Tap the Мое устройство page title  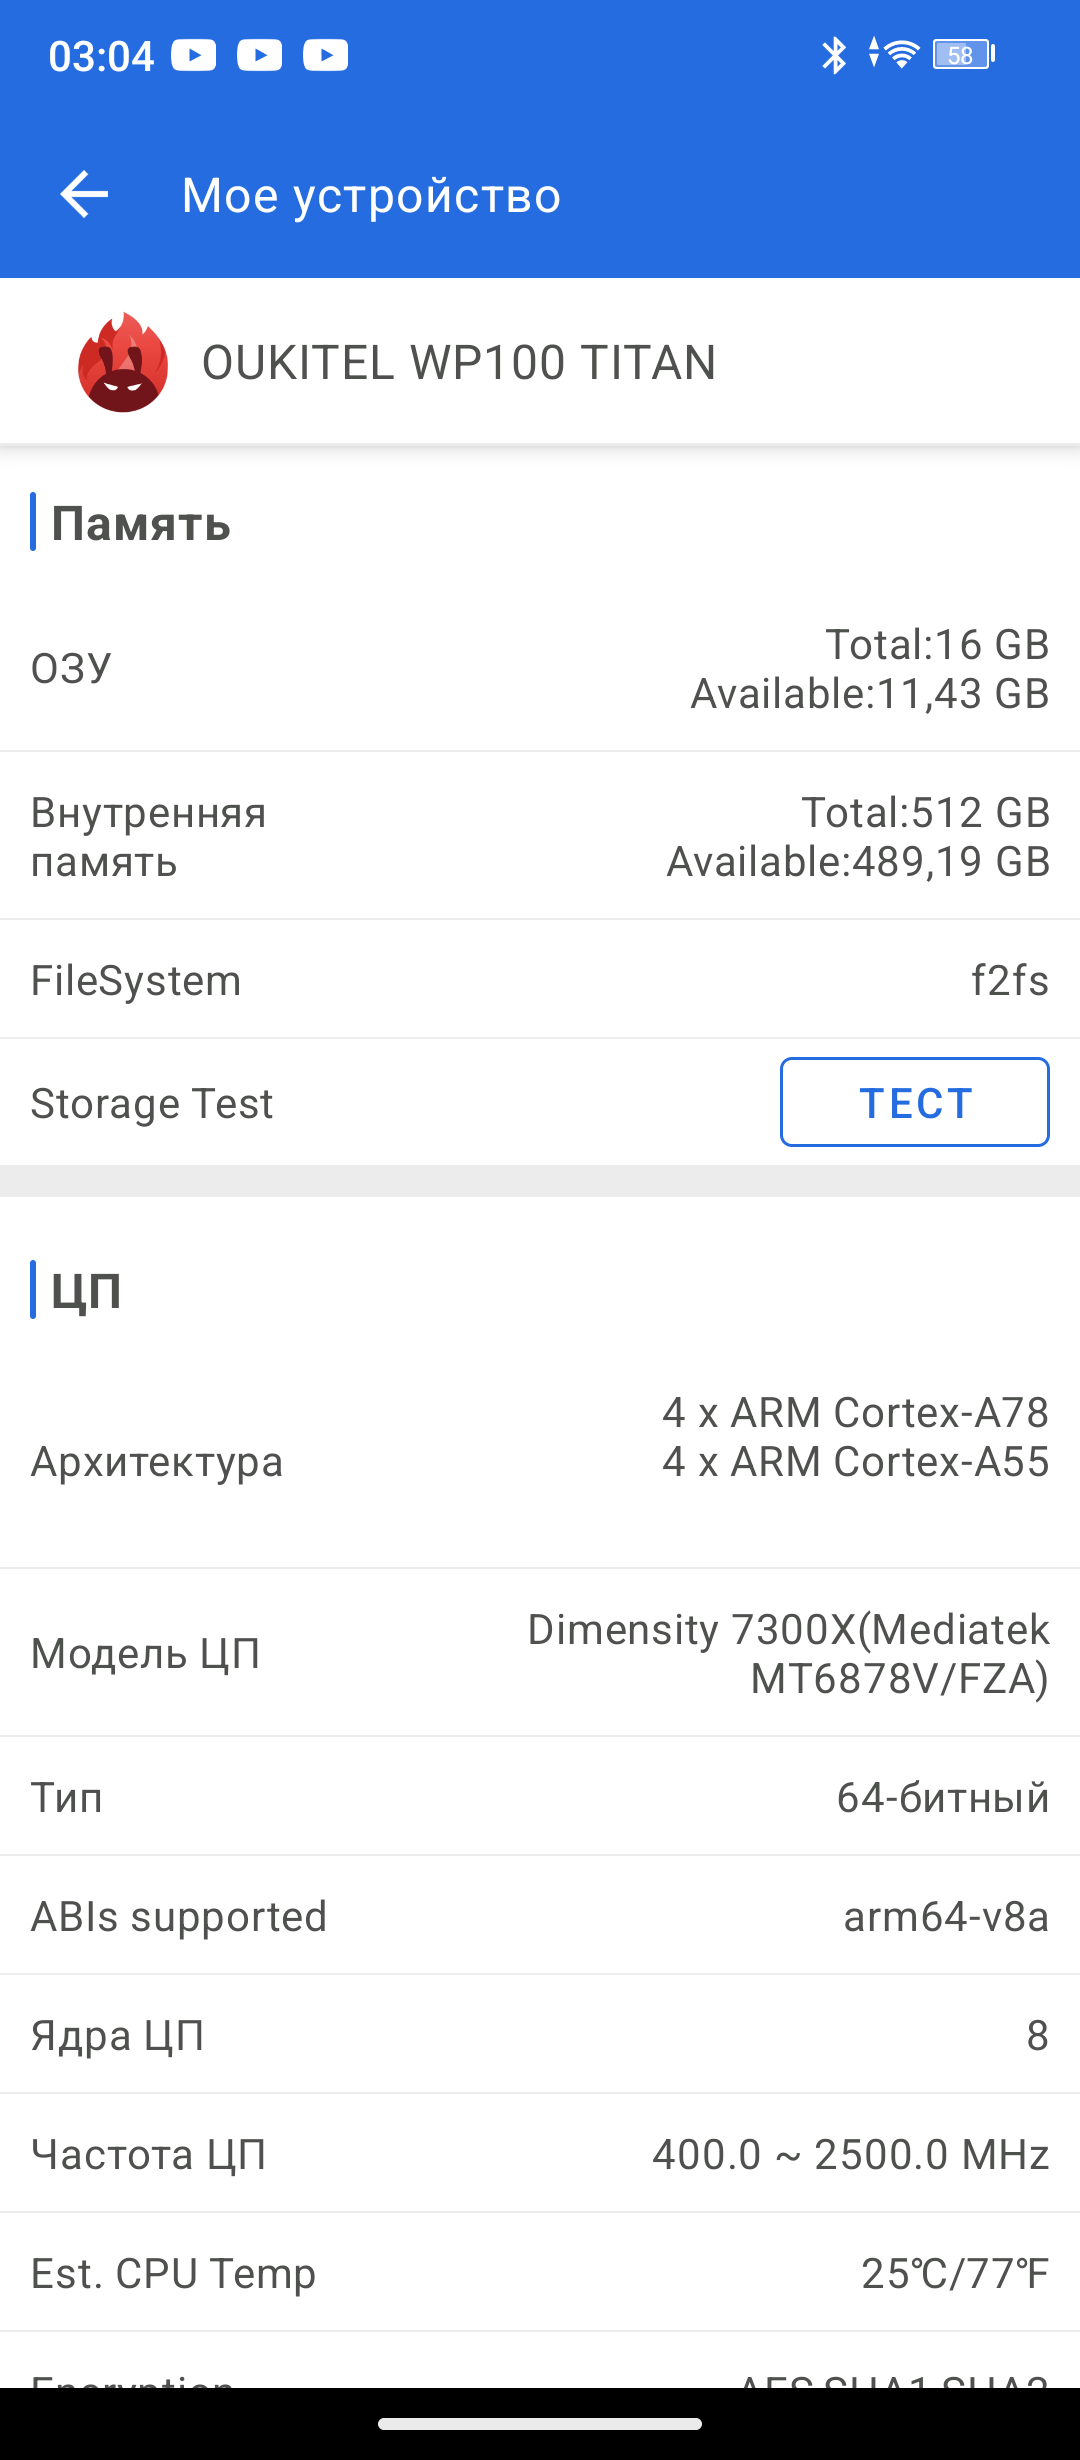click(x=371, y=196)
